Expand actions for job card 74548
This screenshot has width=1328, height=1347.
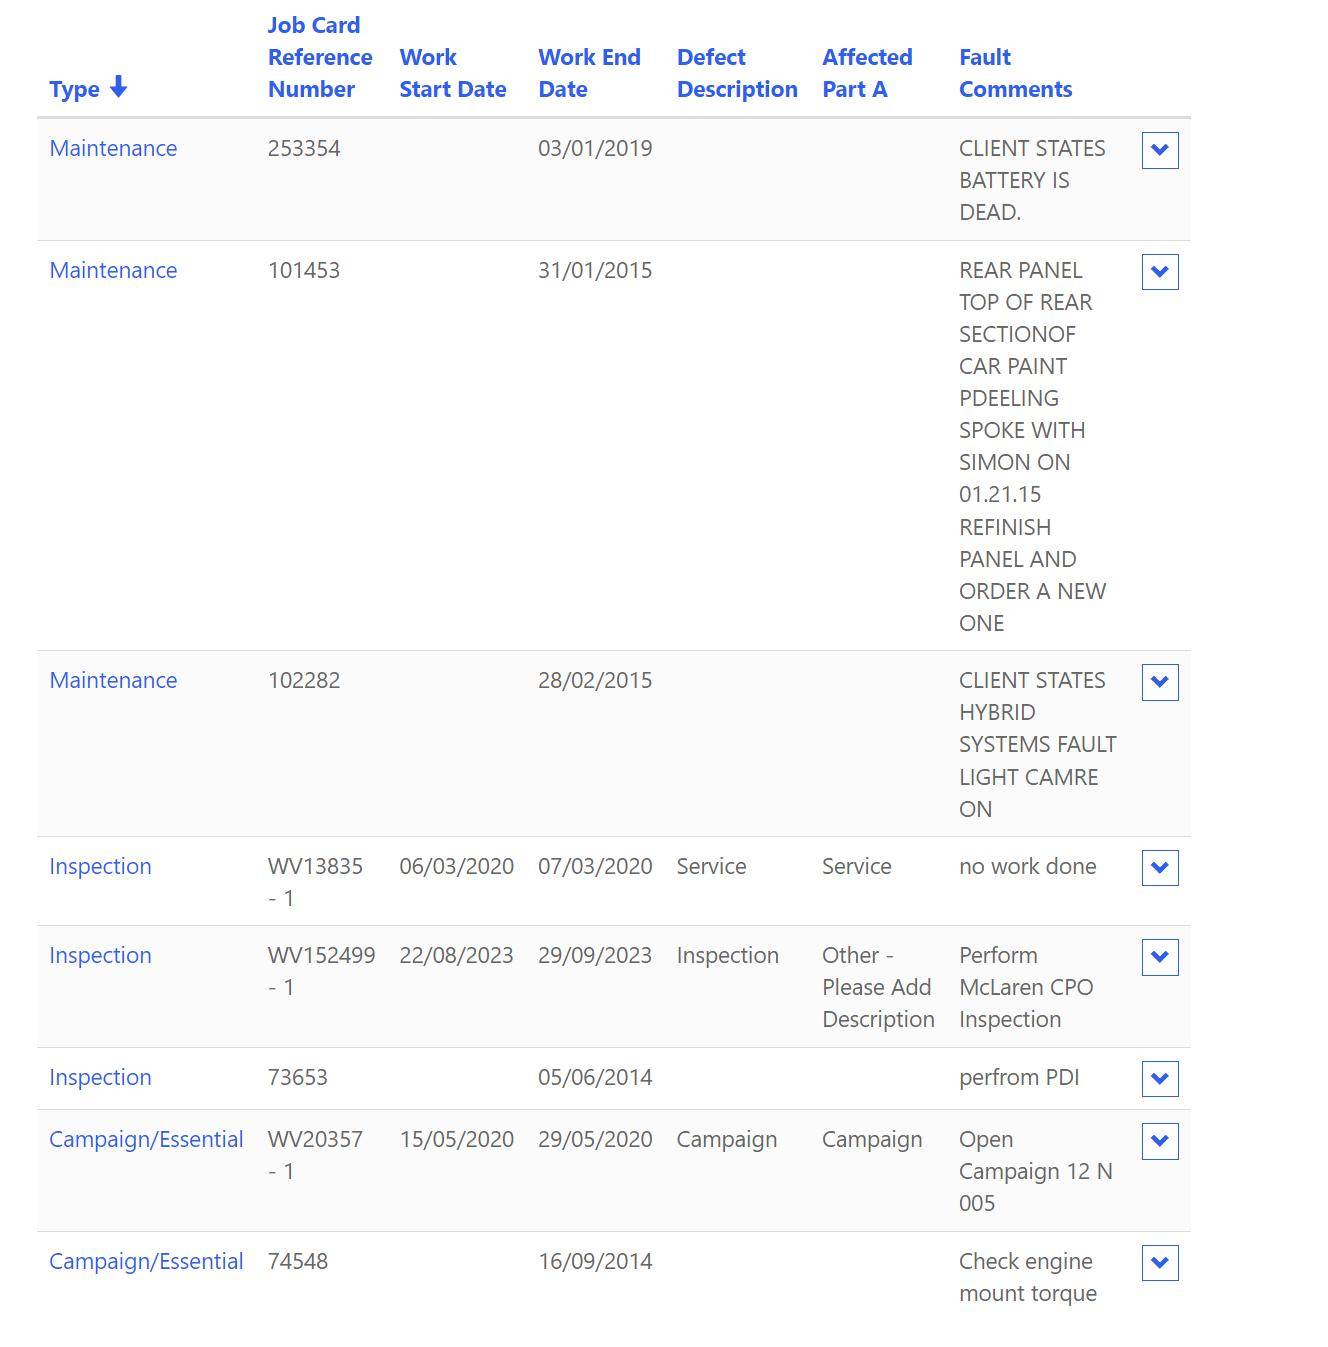1159,1263
